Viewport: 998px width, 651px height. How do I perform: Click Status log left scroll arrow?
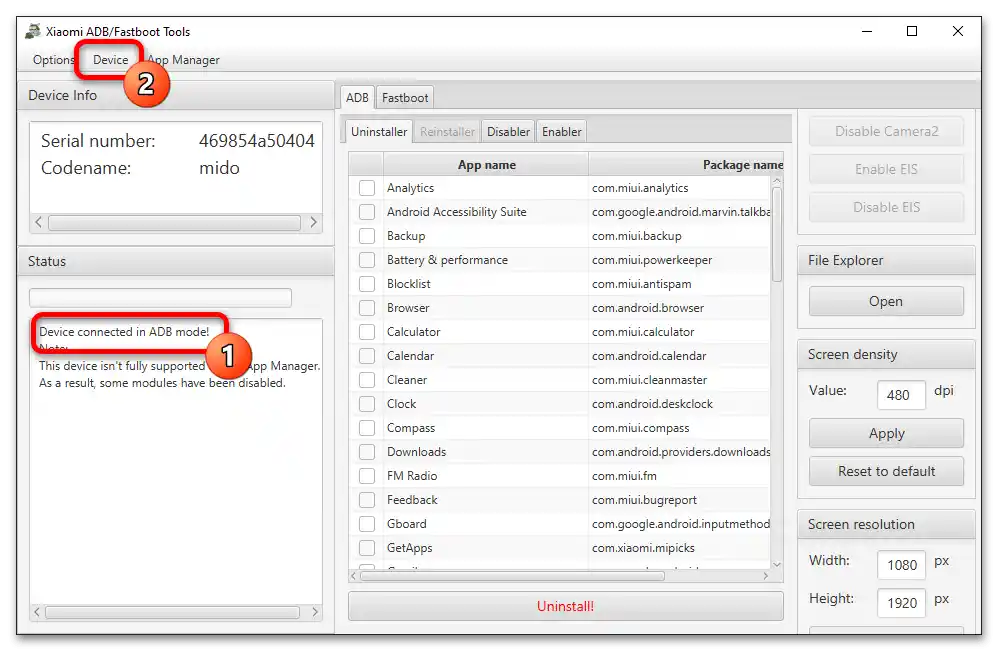click(37, 612)
